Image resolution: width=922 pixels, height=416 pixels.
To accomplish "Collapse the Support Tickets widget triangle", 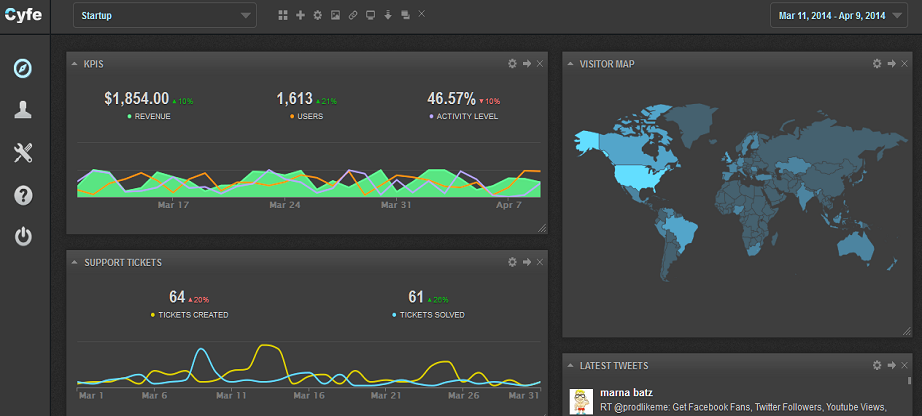I will [75, 262].
